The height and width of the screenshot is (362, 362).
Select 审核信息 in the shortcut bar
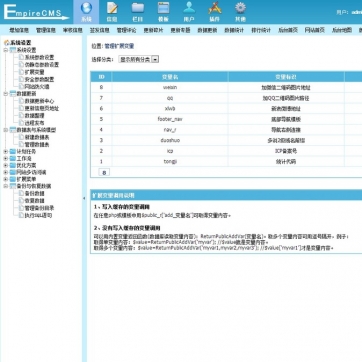(73, 30)
